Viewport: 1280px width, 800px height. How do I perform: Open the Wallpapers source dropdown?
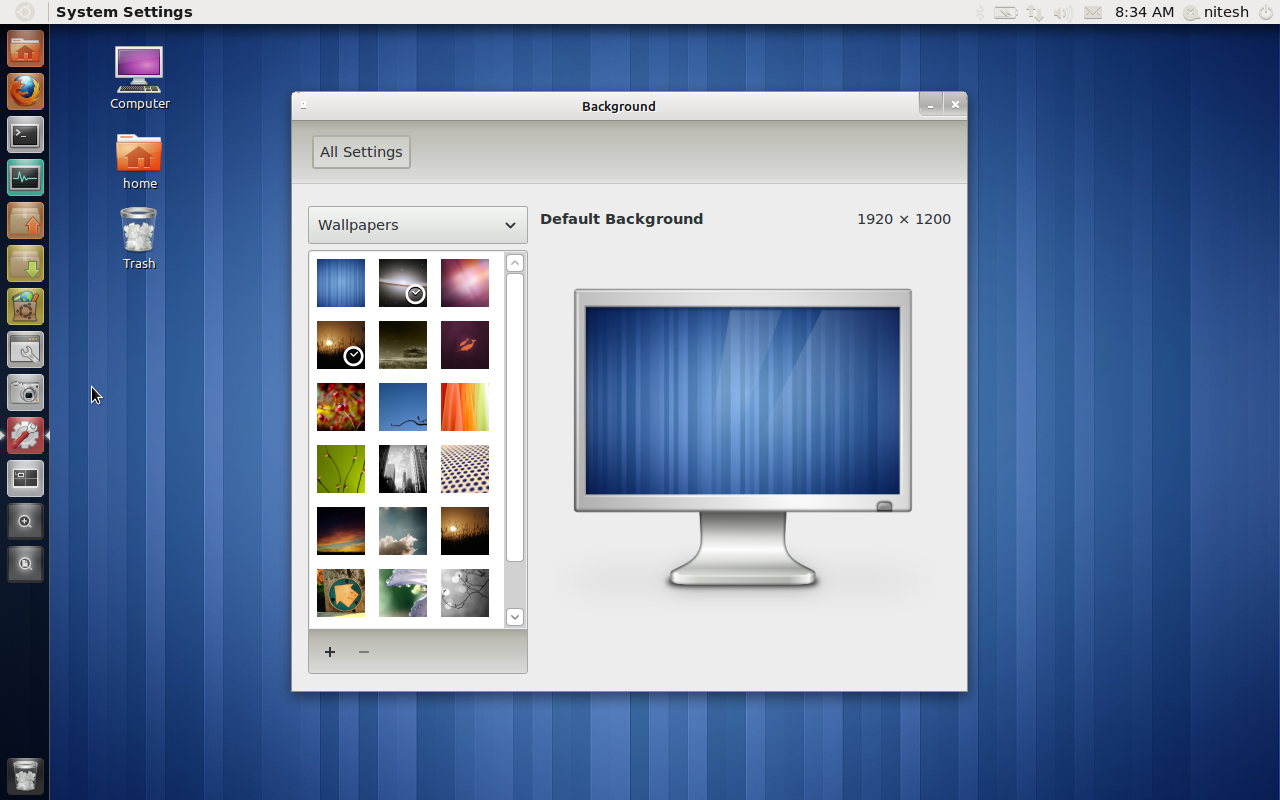coord(417,225)
